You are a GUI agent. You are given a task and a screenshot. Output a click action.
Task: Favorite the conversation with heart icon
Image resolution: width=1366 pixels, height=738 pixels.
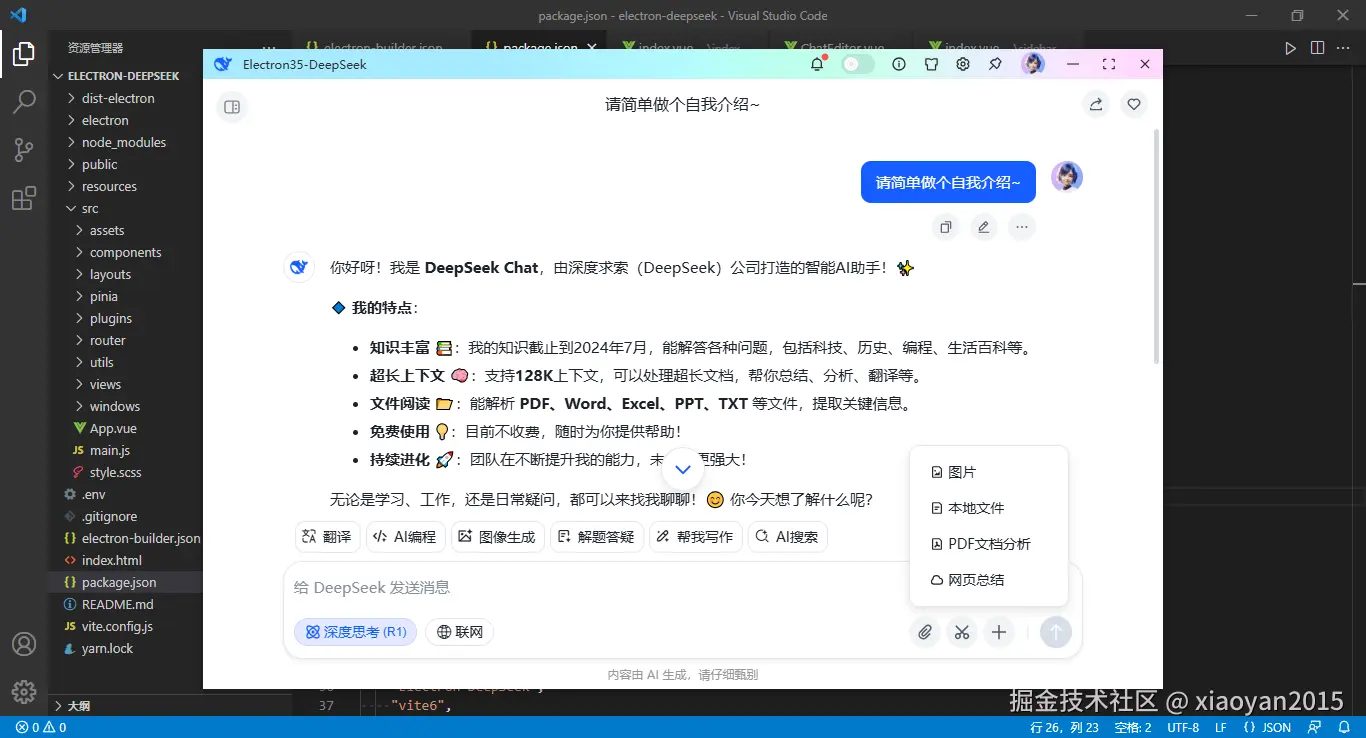[1133, 104]
